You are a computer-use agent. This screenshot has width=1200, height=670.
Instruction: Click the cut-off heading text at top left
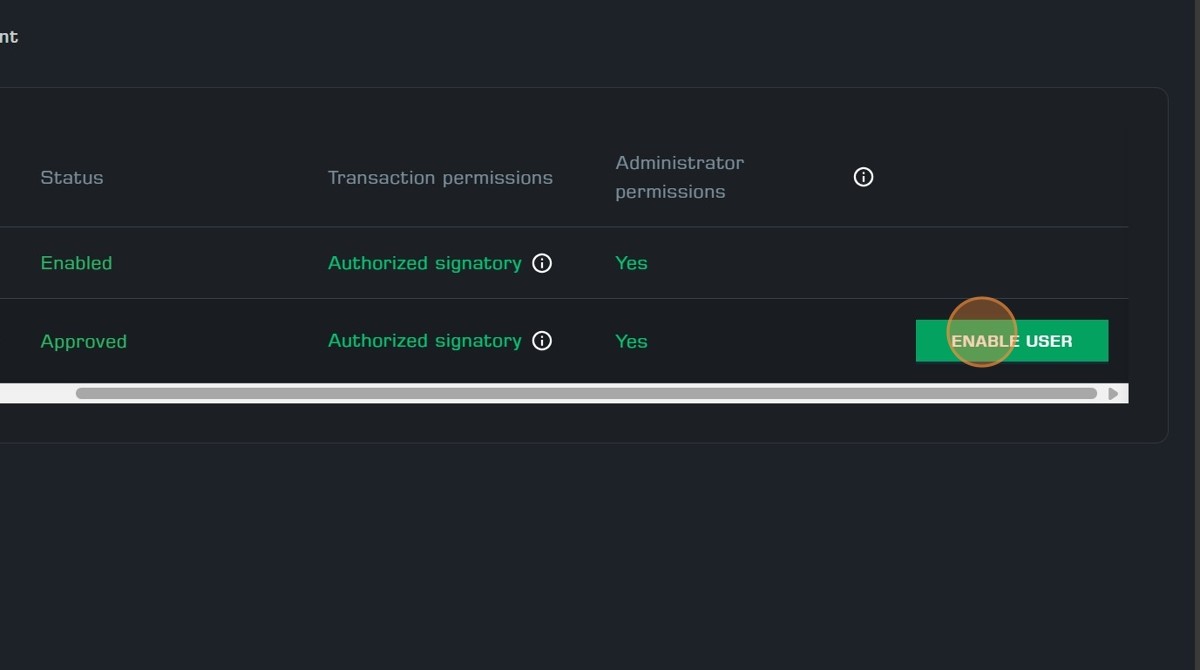9,37
